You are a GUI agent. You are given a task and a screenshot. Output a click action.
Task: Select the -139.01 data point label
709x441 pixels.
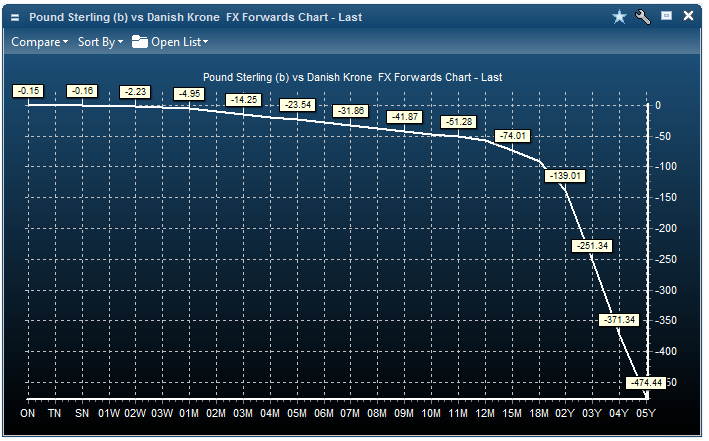(x=565, y=176)
